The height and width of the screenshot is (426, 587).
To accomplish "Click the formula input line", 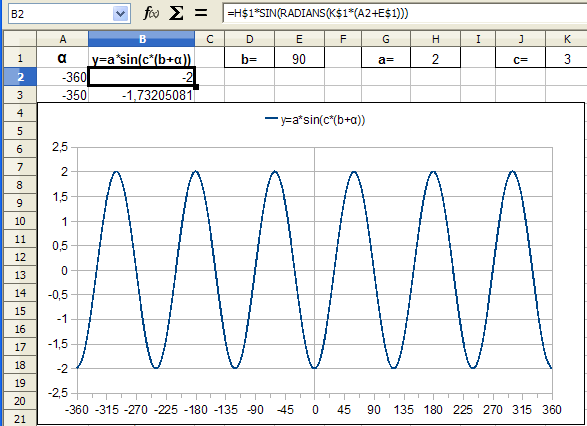I will click(404, 14).
